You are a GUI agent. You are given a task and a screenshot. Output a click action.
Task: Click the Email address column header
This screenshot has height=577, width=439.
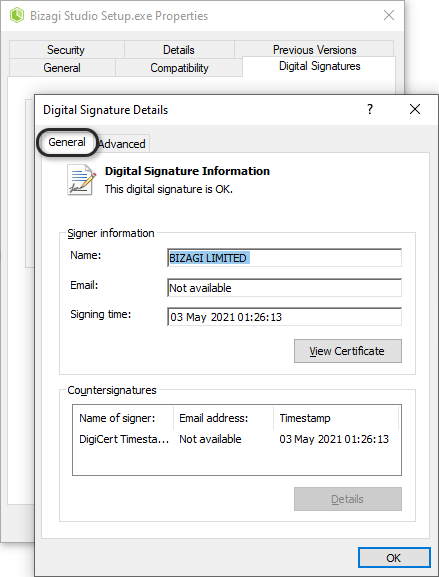coord(223,418)
